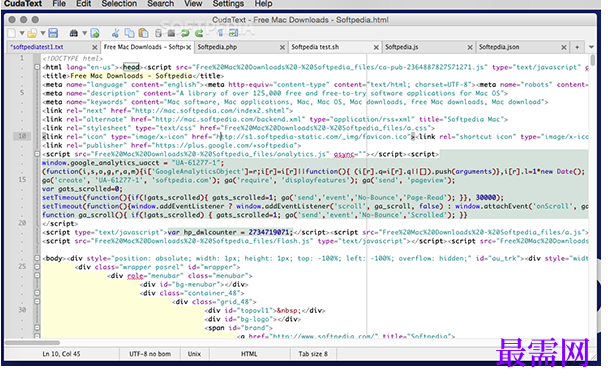Open the Settings menu
608x384 pixels.
(x=228, y=4)
